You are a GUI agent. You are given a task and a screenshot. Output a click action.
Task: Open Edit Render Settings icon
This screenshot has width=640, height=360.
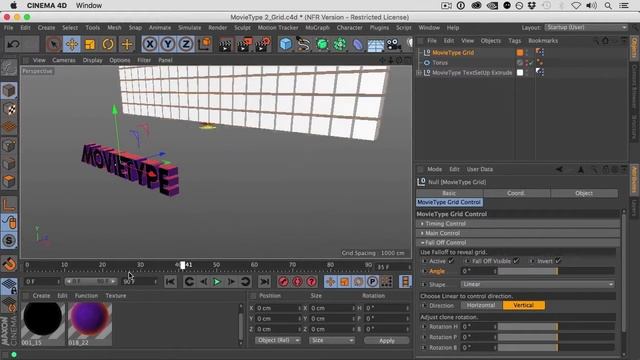click(x=262, y=44)
